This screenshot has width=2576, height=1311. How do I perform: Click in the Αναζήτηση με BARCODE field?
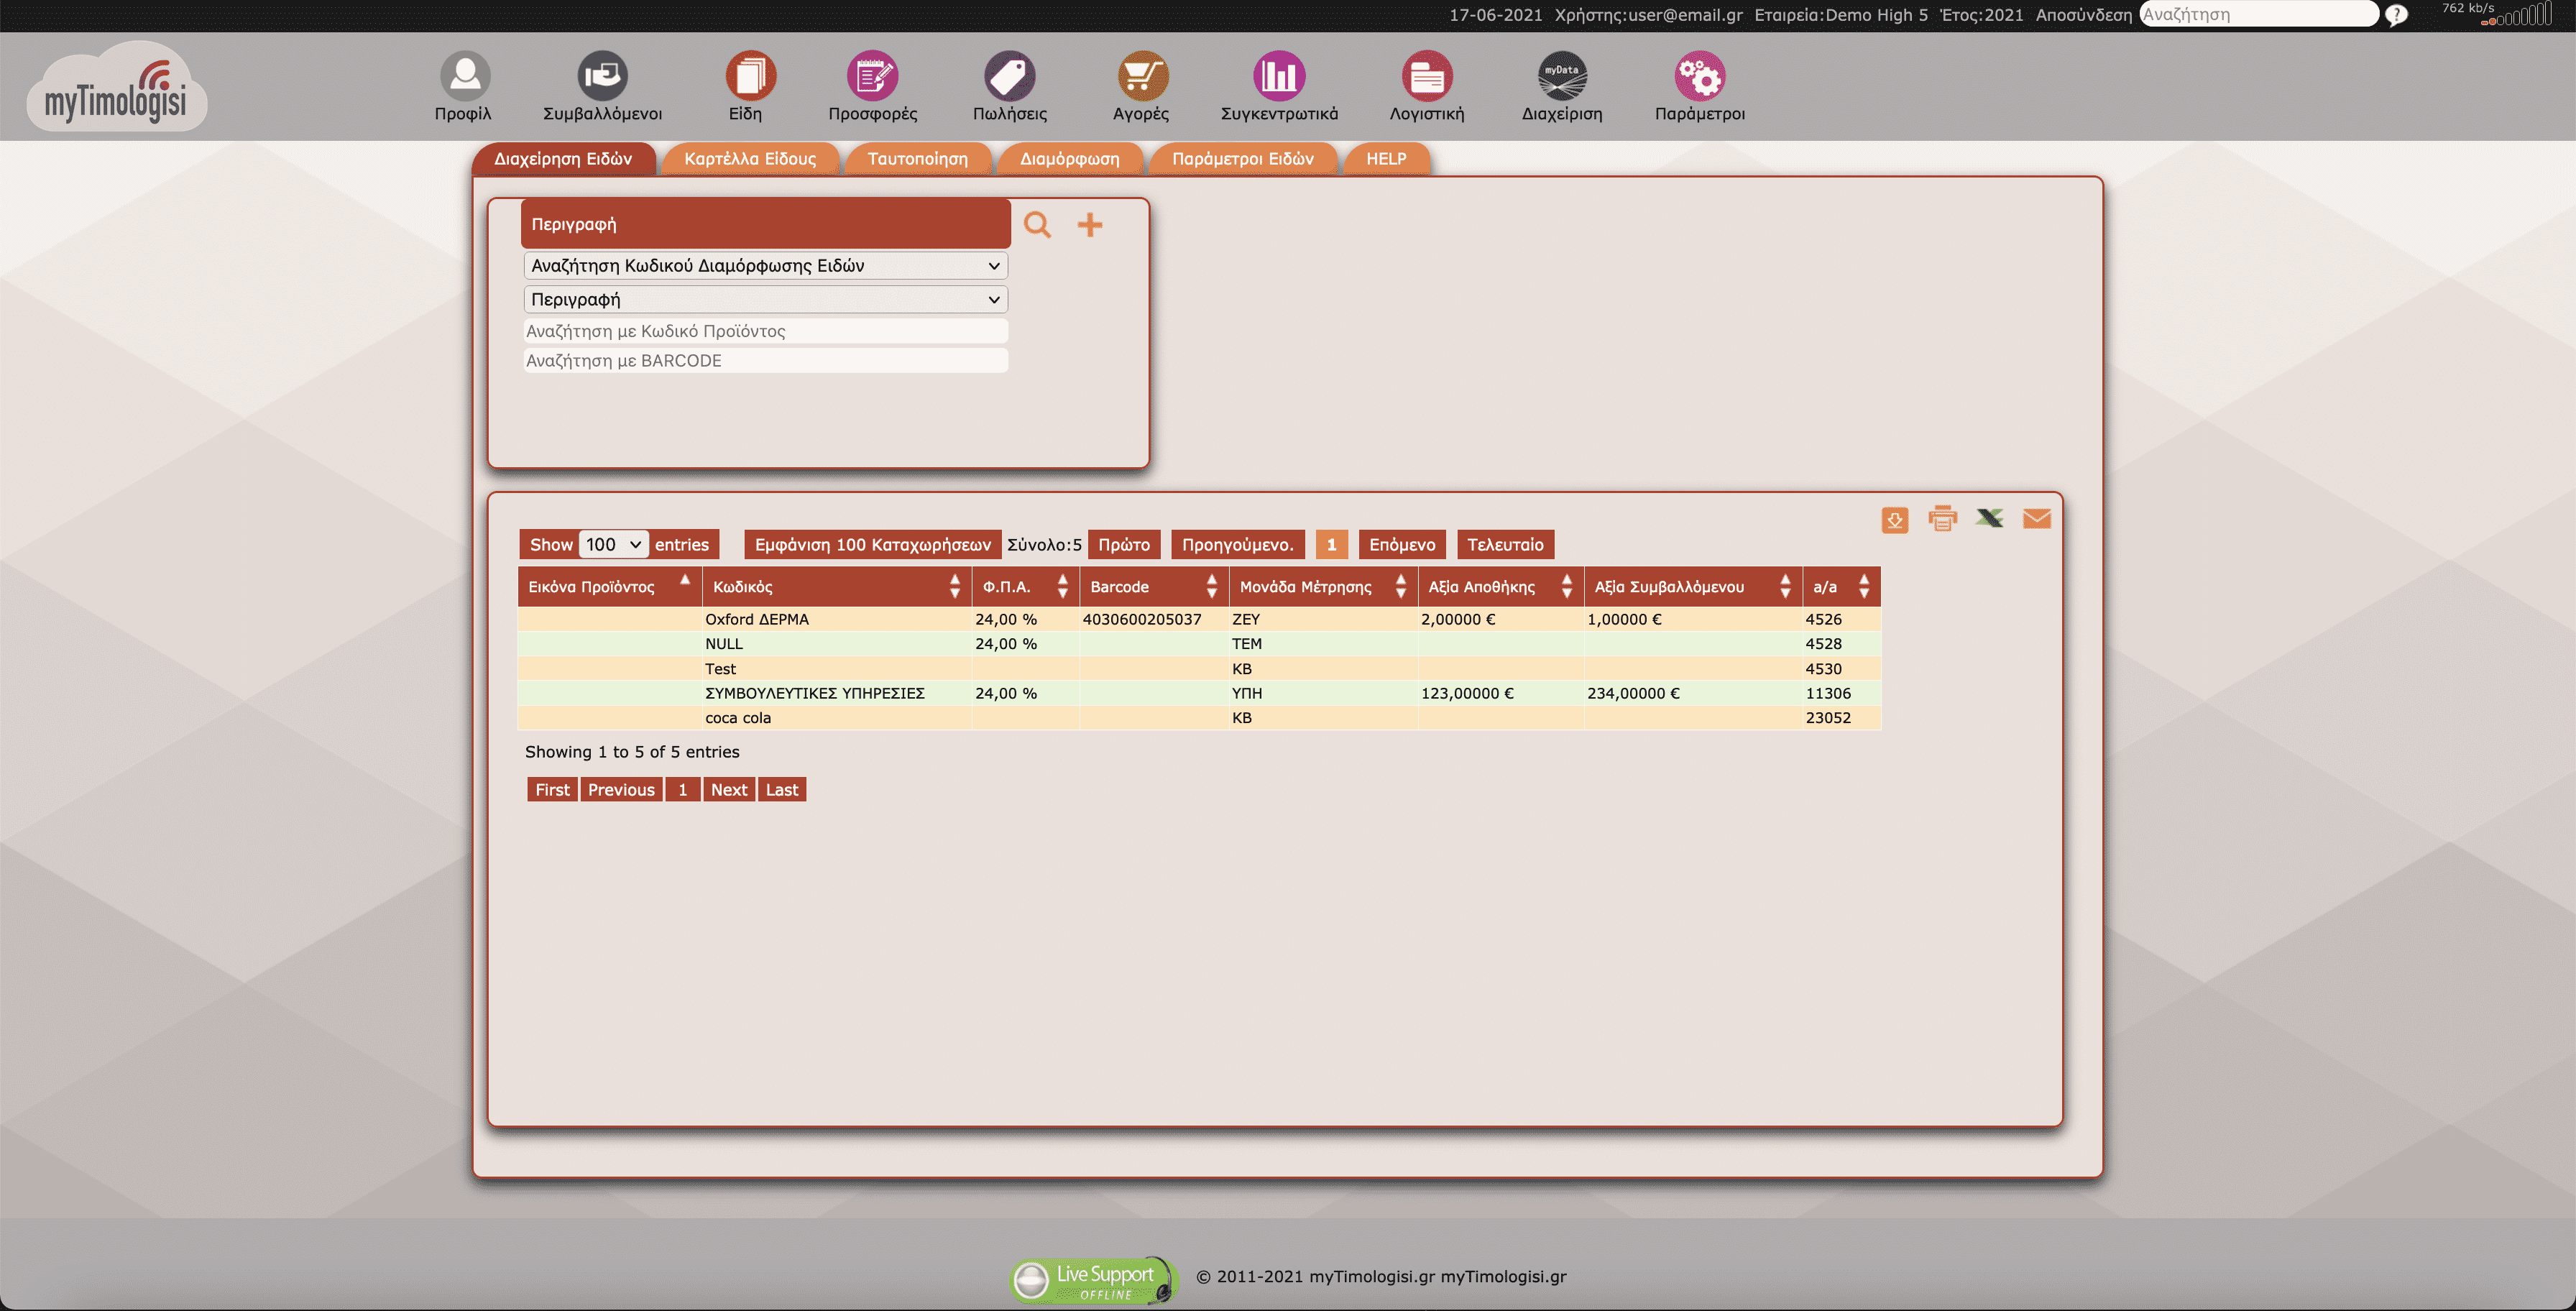[764, 360]
